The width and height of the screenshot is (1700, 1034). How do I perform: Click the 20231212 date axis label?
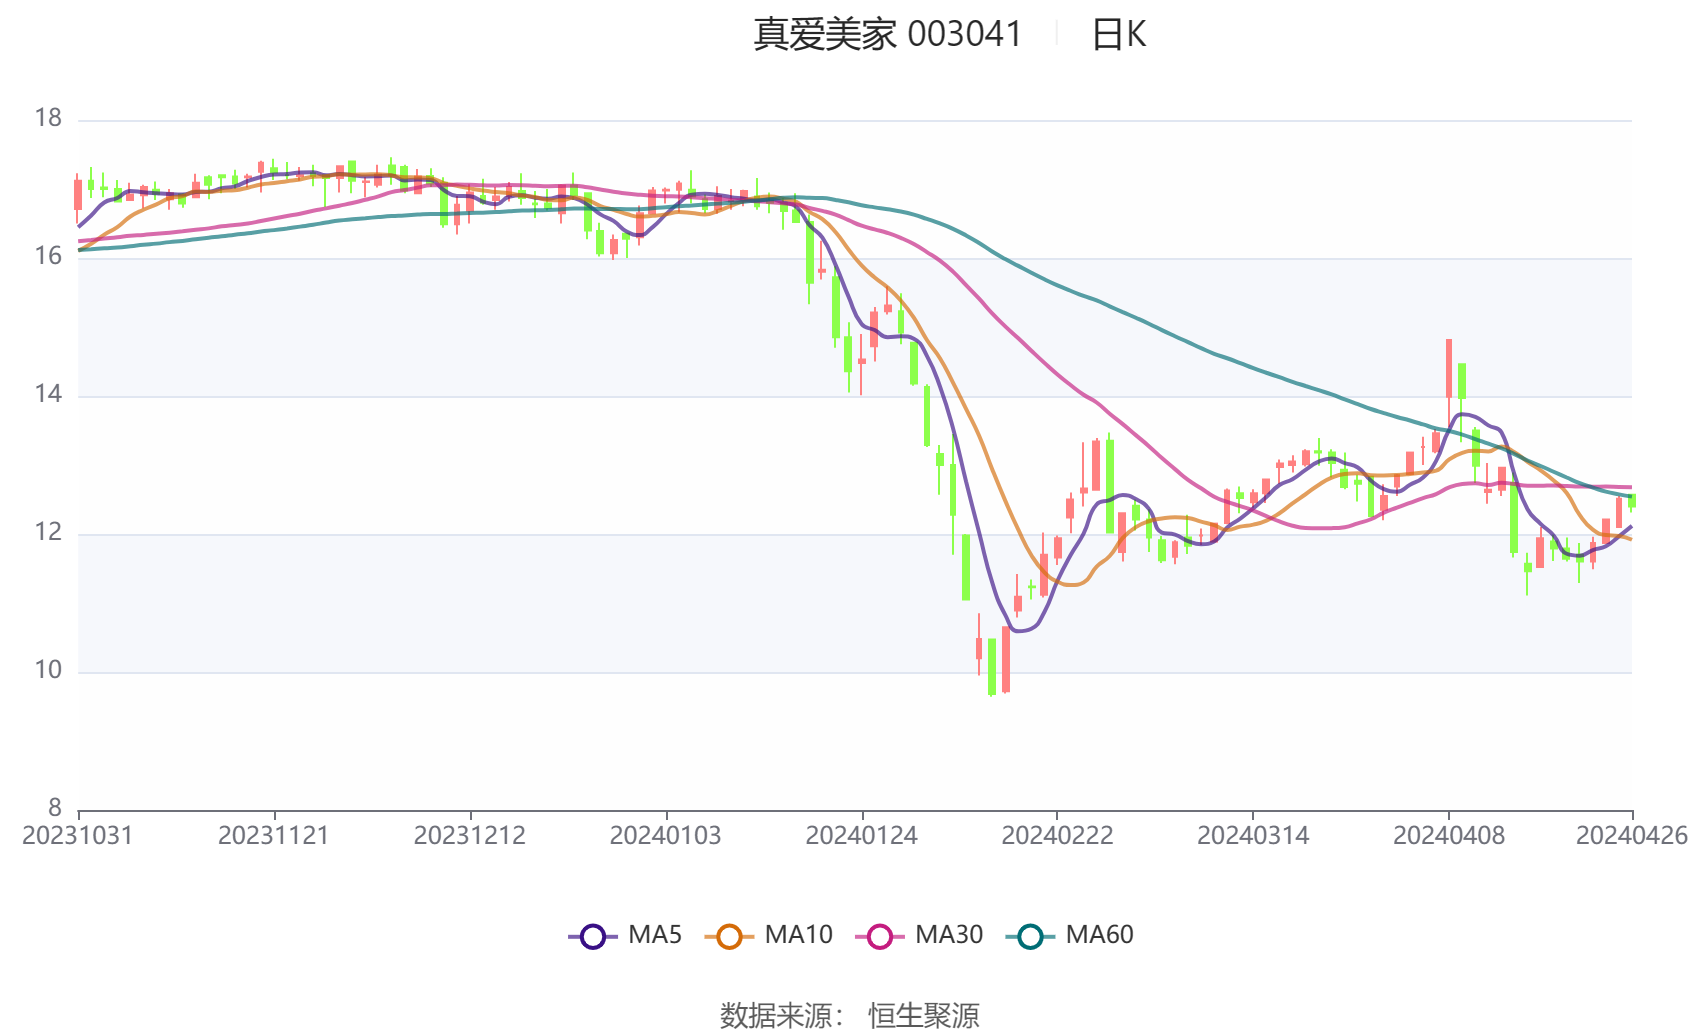pos(470,836)
